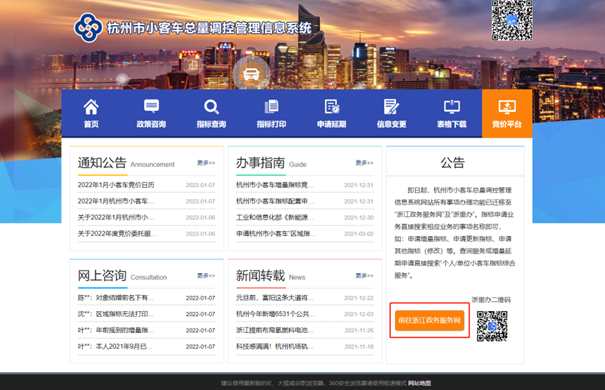Click the 通知公告 section heading
The width and height of the screenshot is (605, 390).
tap(102, 162)
